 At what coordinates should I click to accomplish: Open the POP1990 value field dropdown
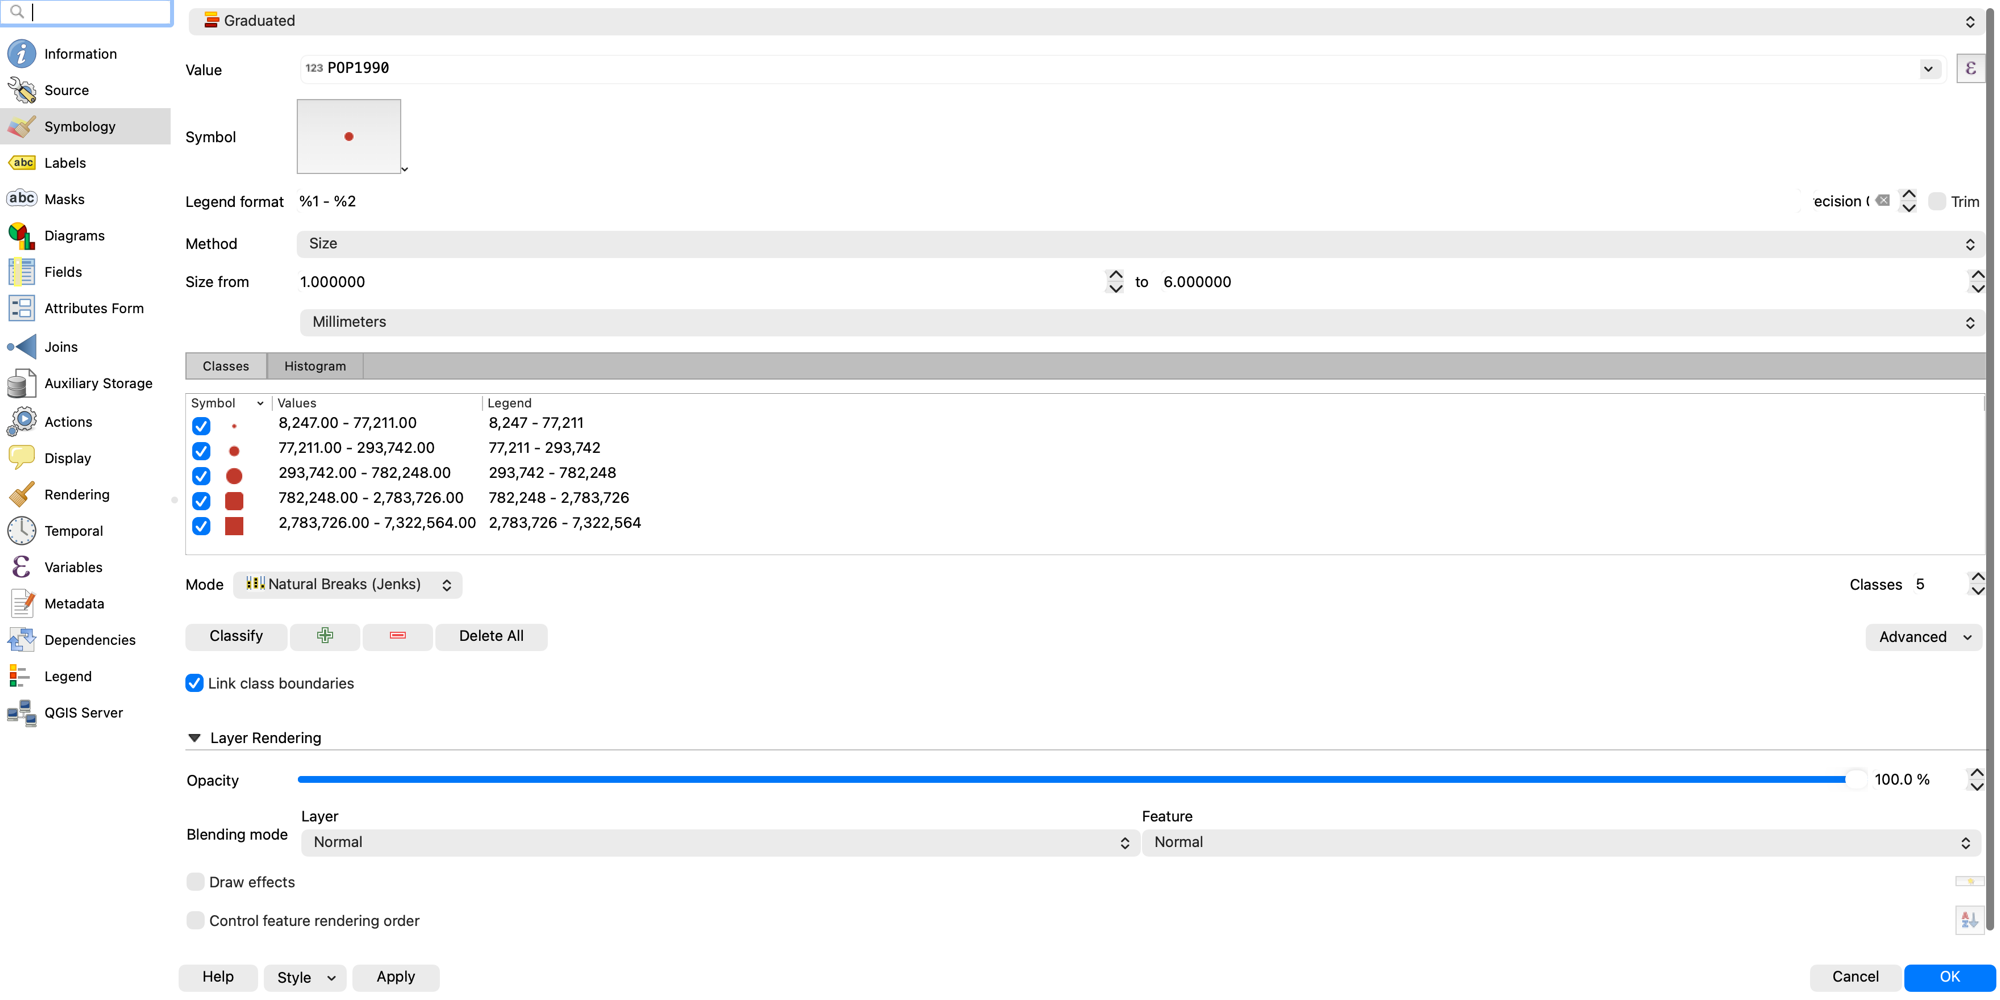pos(1928,69)
